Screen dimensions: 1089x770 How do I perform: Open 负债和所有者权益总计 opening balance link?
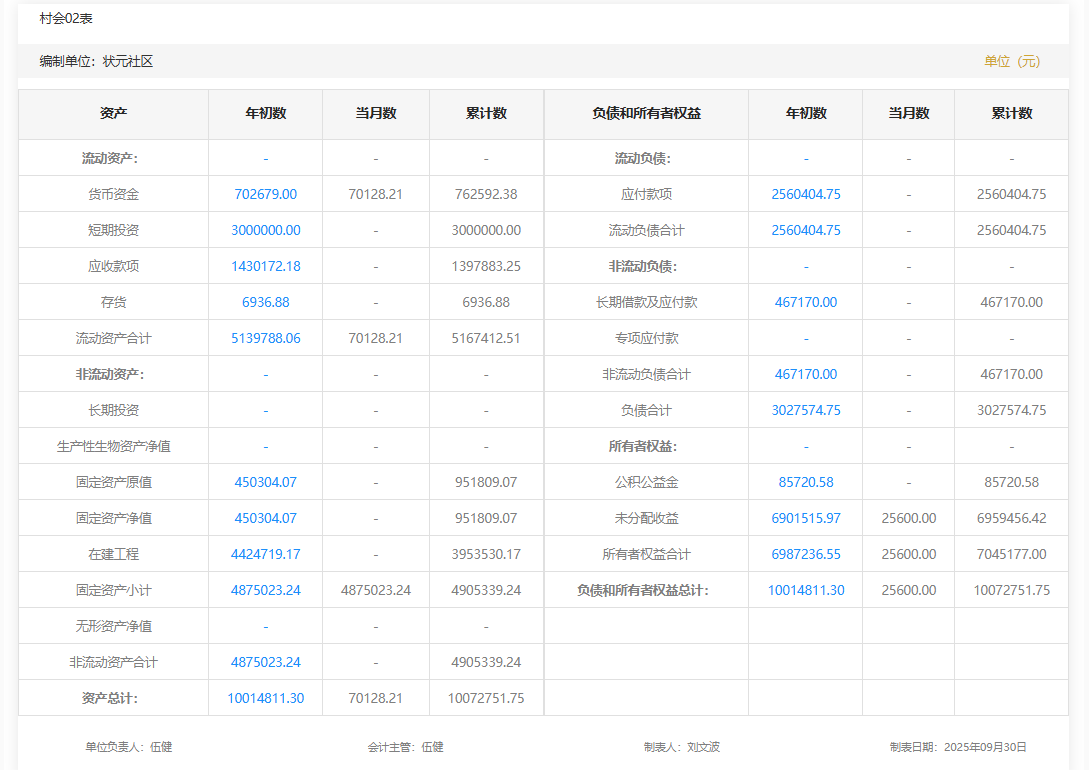805,590
